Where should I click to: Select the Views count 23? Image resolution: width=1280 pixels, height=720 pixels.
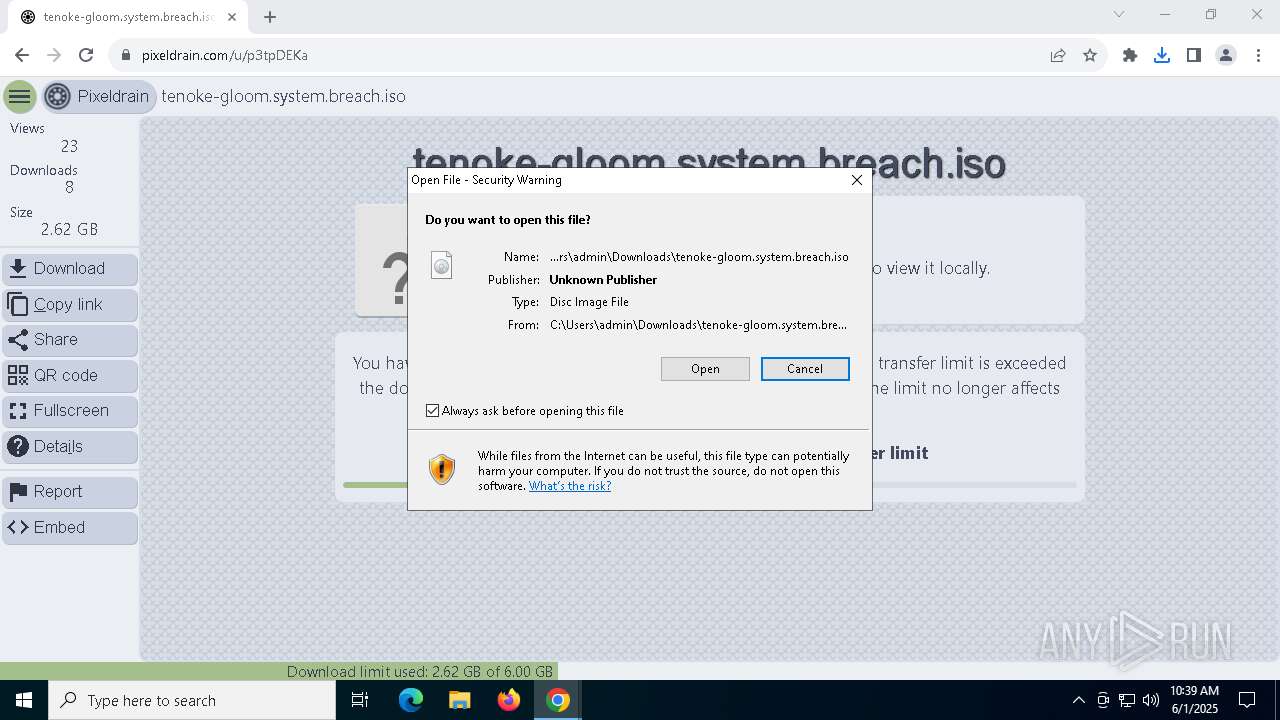pyautogui.click(x=69, y=147)
